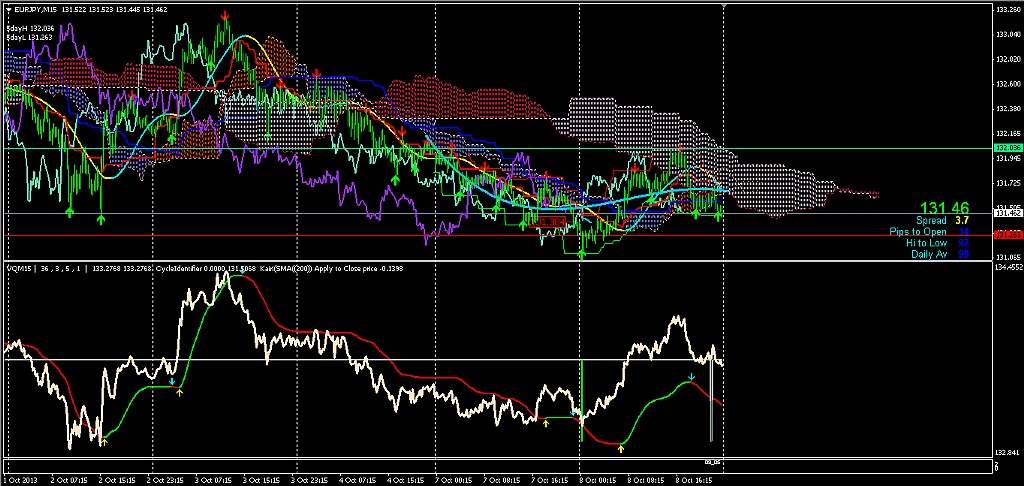Click the cyan down arrow at the indicator top peak
Viewport: 1024px width, 486px height.
242,270
